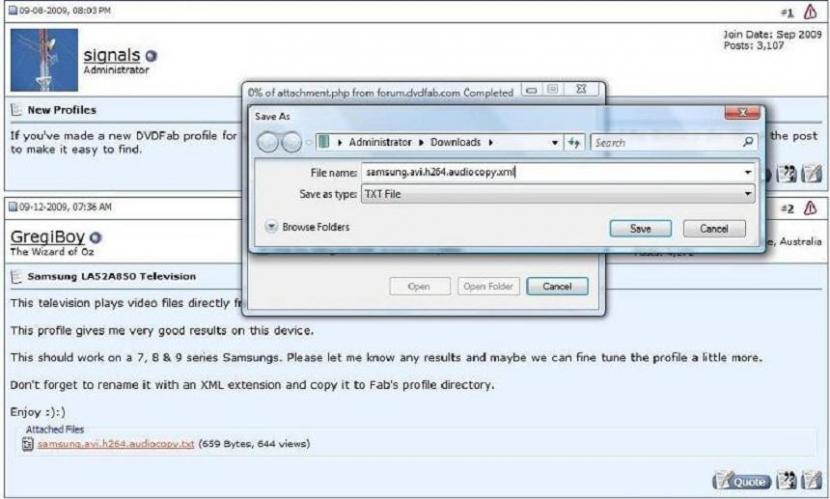Viewport: 830px width, 499px height.
Task: Click the Back navigation button
Action: pyautogui.click(x=267, y=142)
